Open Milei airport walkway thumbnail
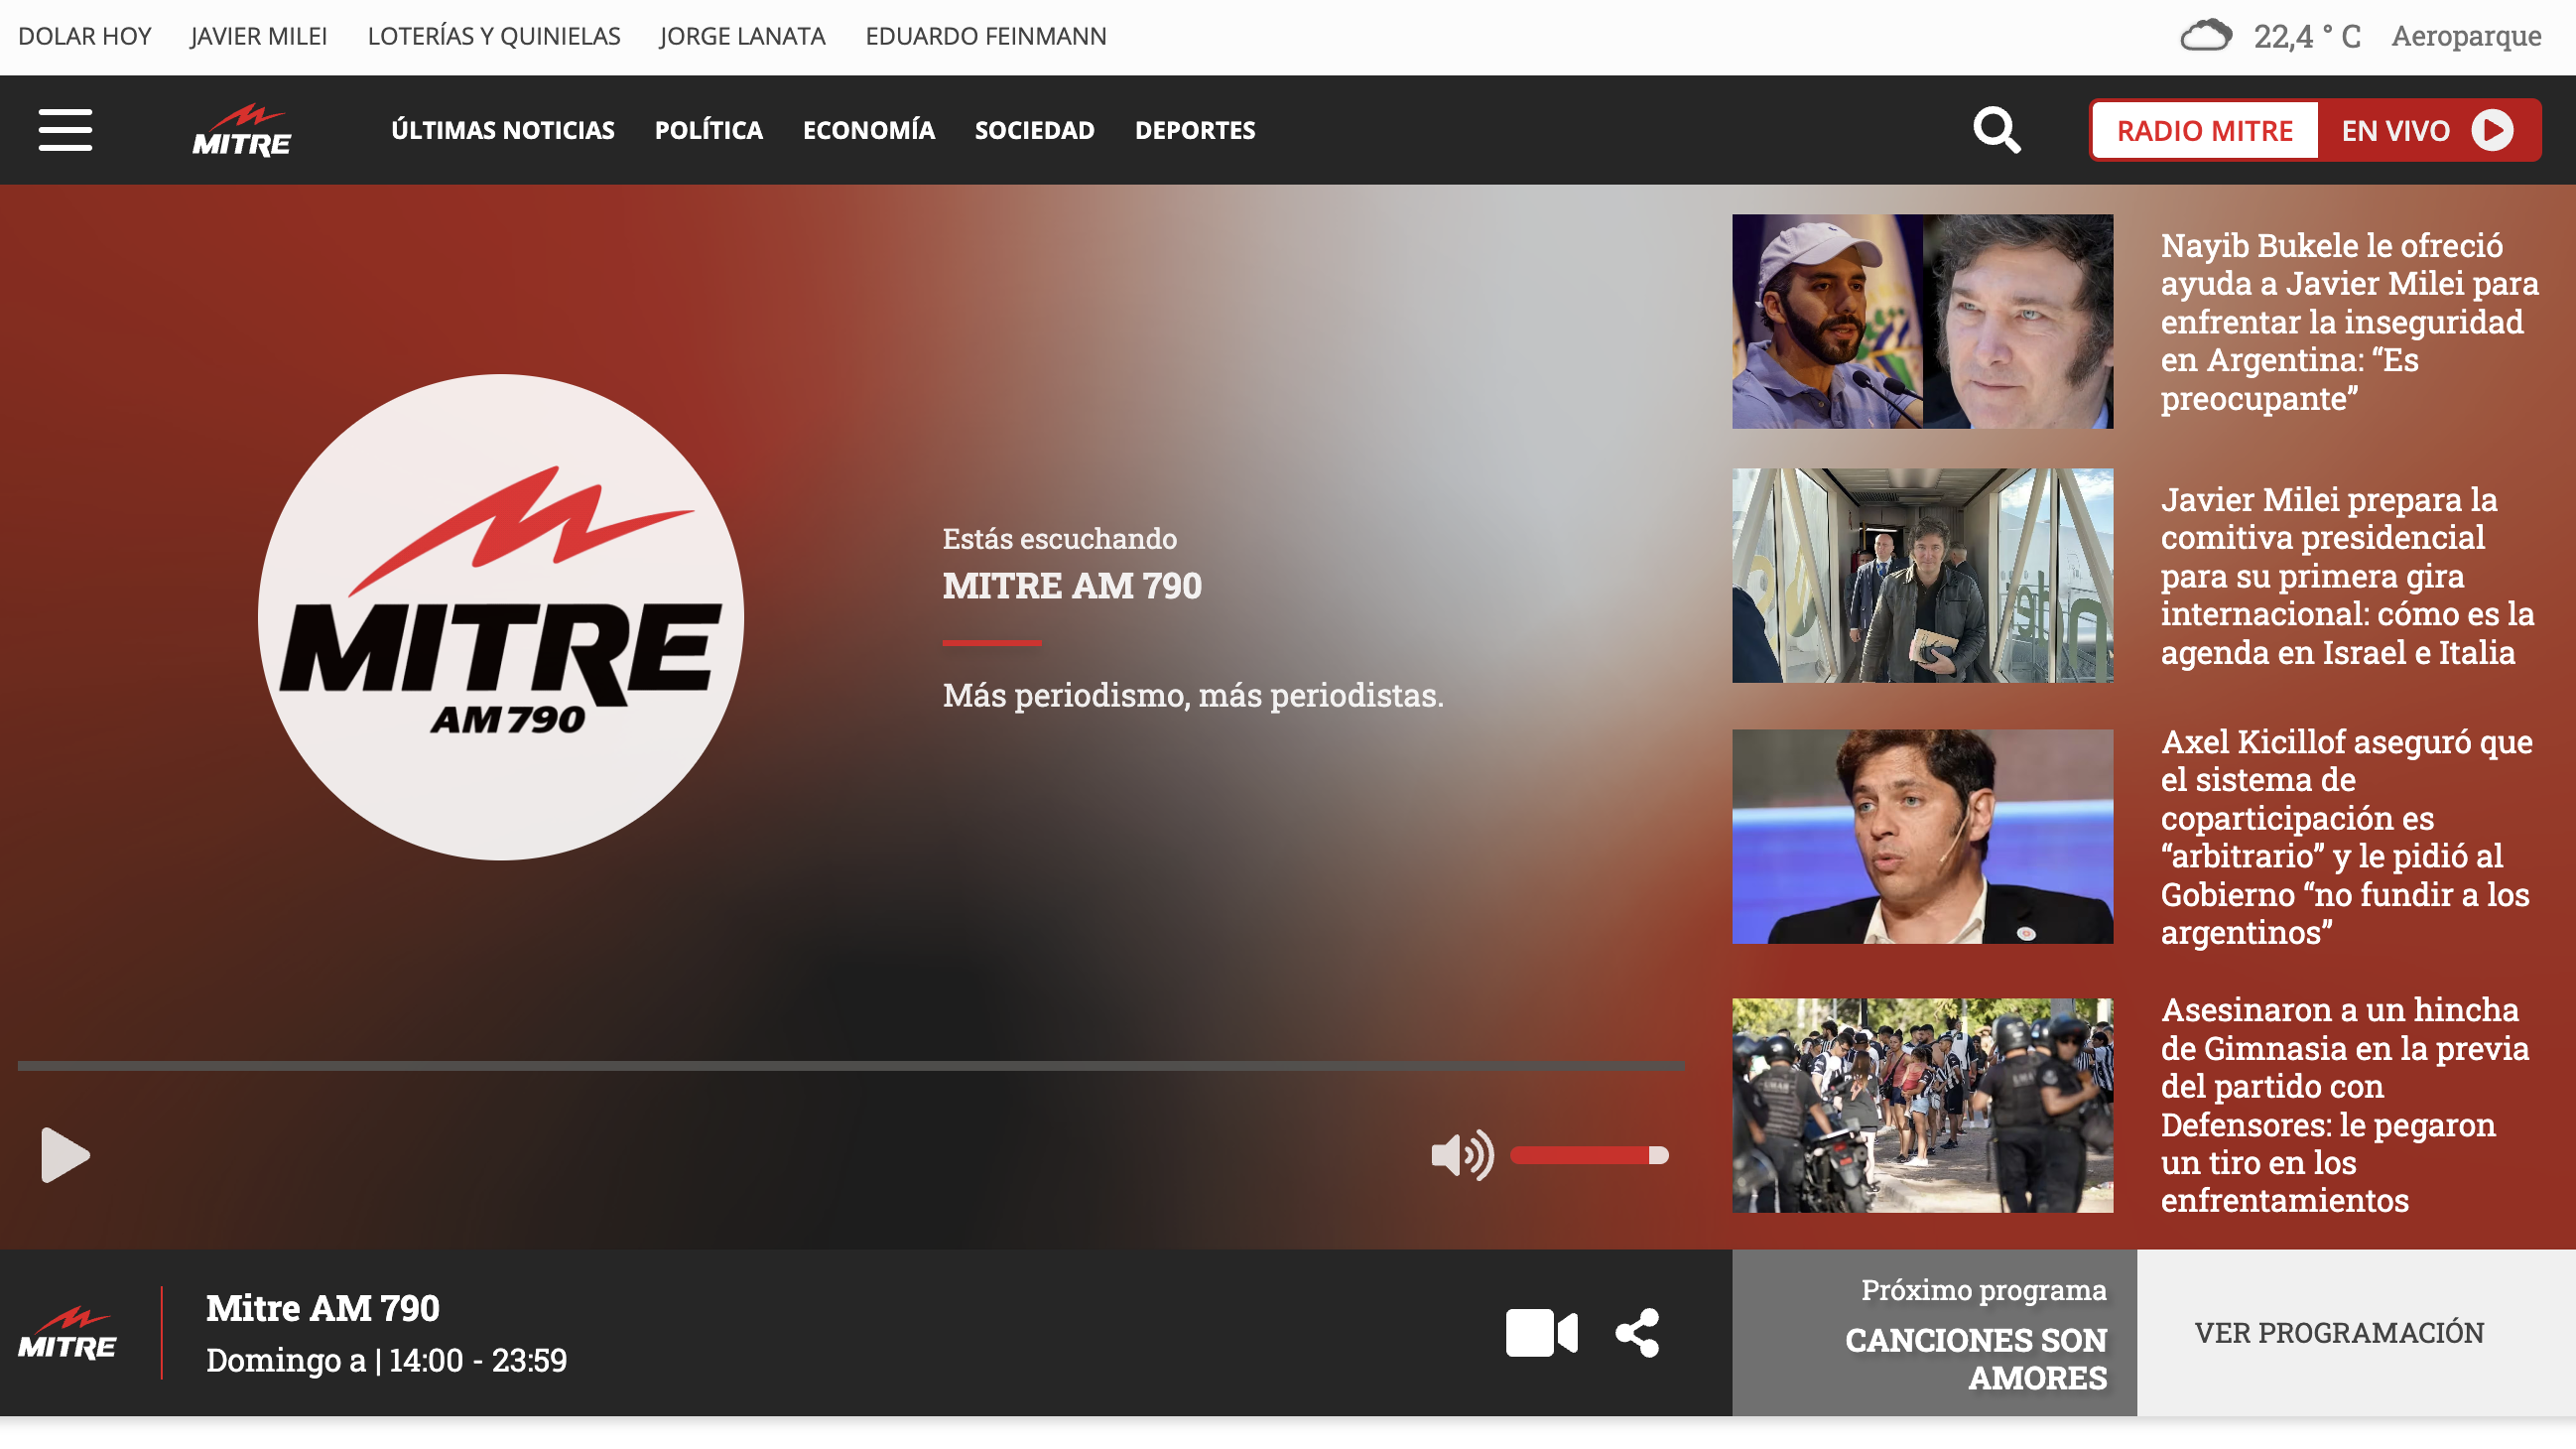 click(1922, 575)
